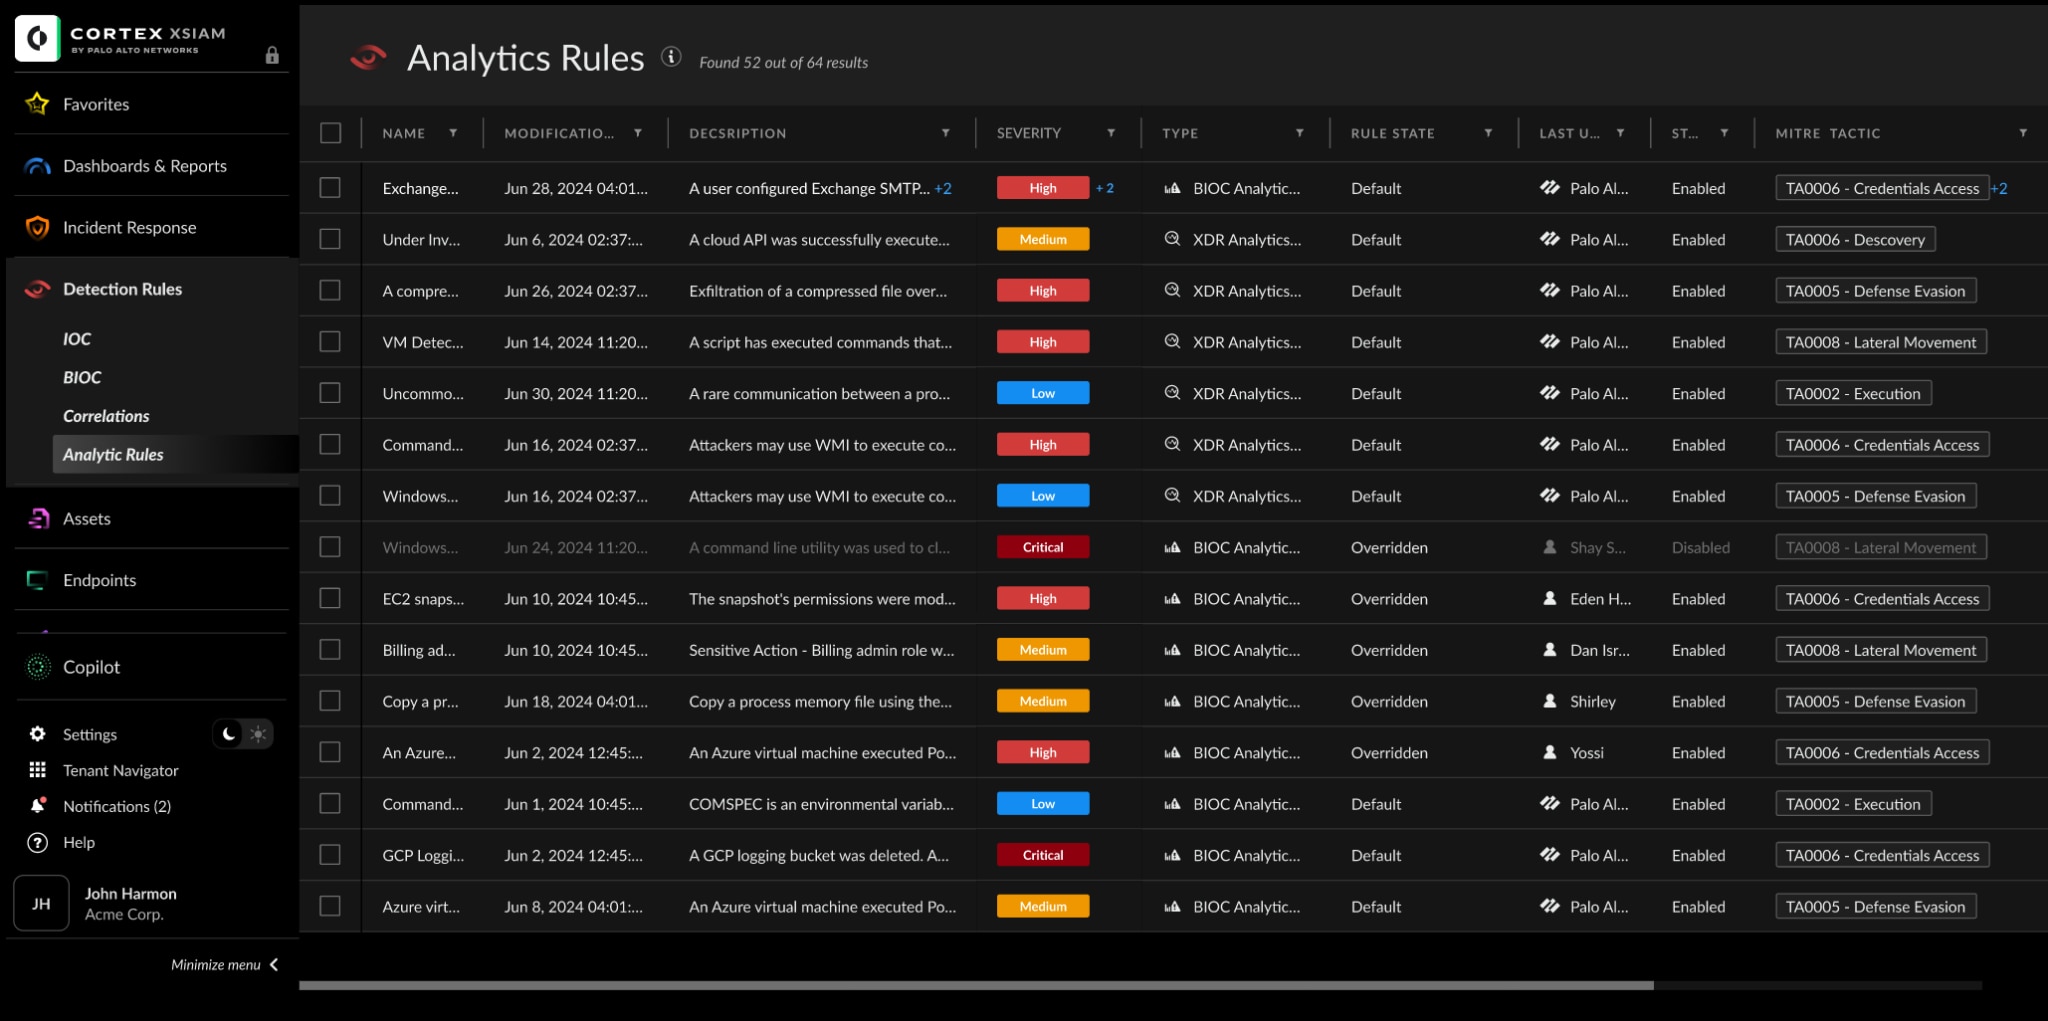Click the info icon next to Analytics Rules
2048x1021 pixels.
click(671, 57)
